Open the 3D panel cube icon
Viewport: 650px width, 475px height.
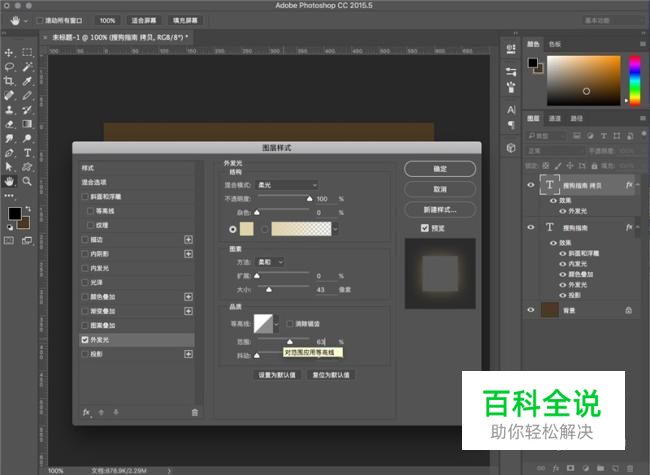click(511, 148)
